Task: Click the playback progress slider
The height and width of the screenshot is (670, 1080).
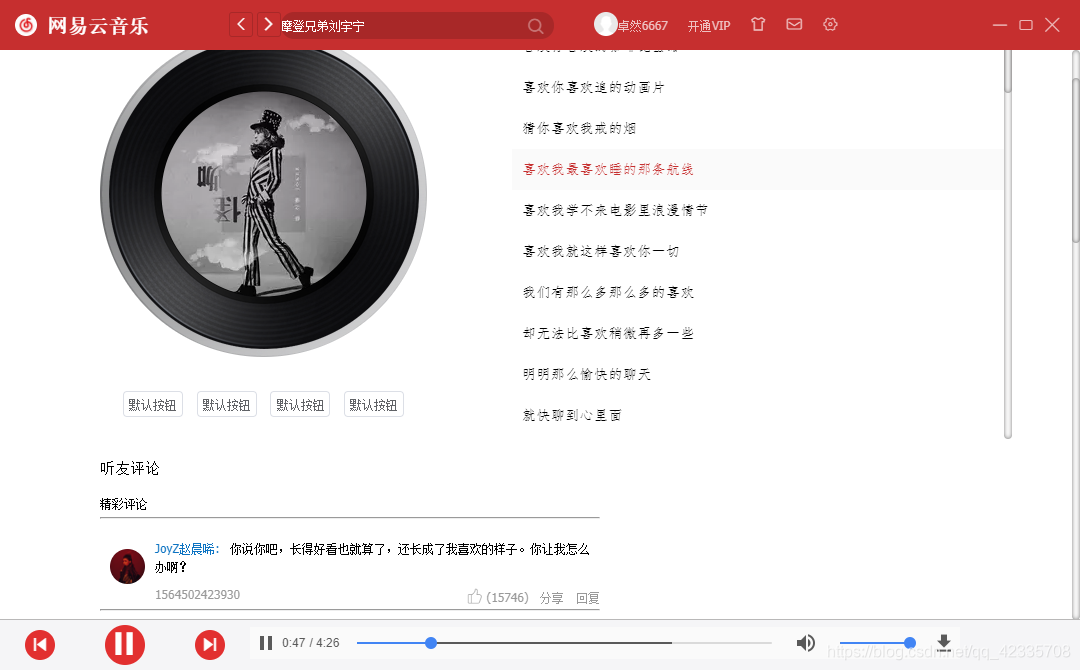Action: click(x=564, y=642)
